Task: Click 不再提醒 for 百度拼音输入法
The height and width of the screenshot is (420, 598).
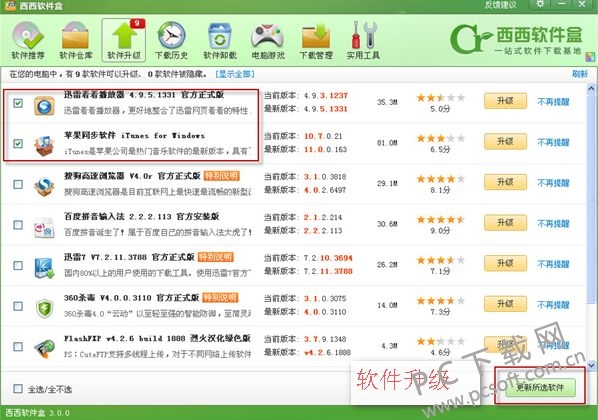Action: click(553, 224)
